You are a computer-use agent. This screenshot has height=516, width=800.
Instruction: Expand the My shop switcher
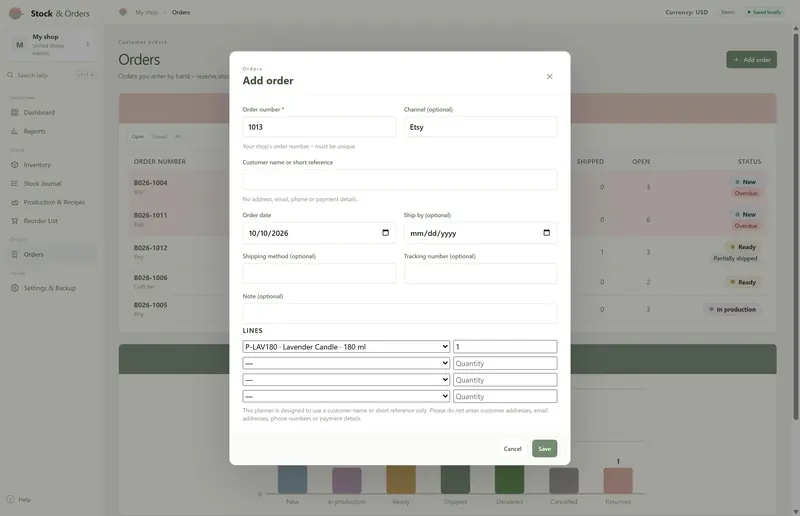(x=88, y=44)
